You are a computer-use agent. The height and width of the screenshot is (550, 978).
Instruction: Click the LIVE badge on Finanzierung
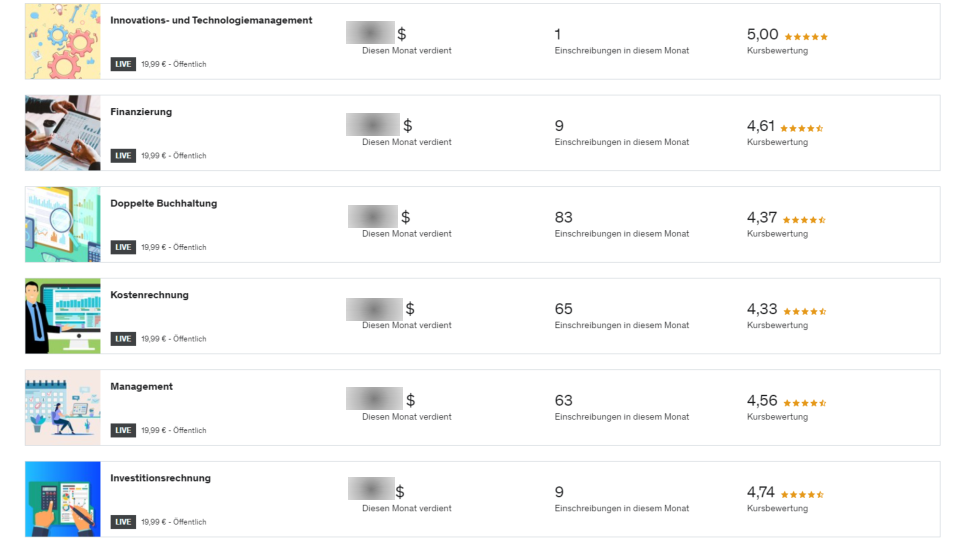(x=123, y=156)
